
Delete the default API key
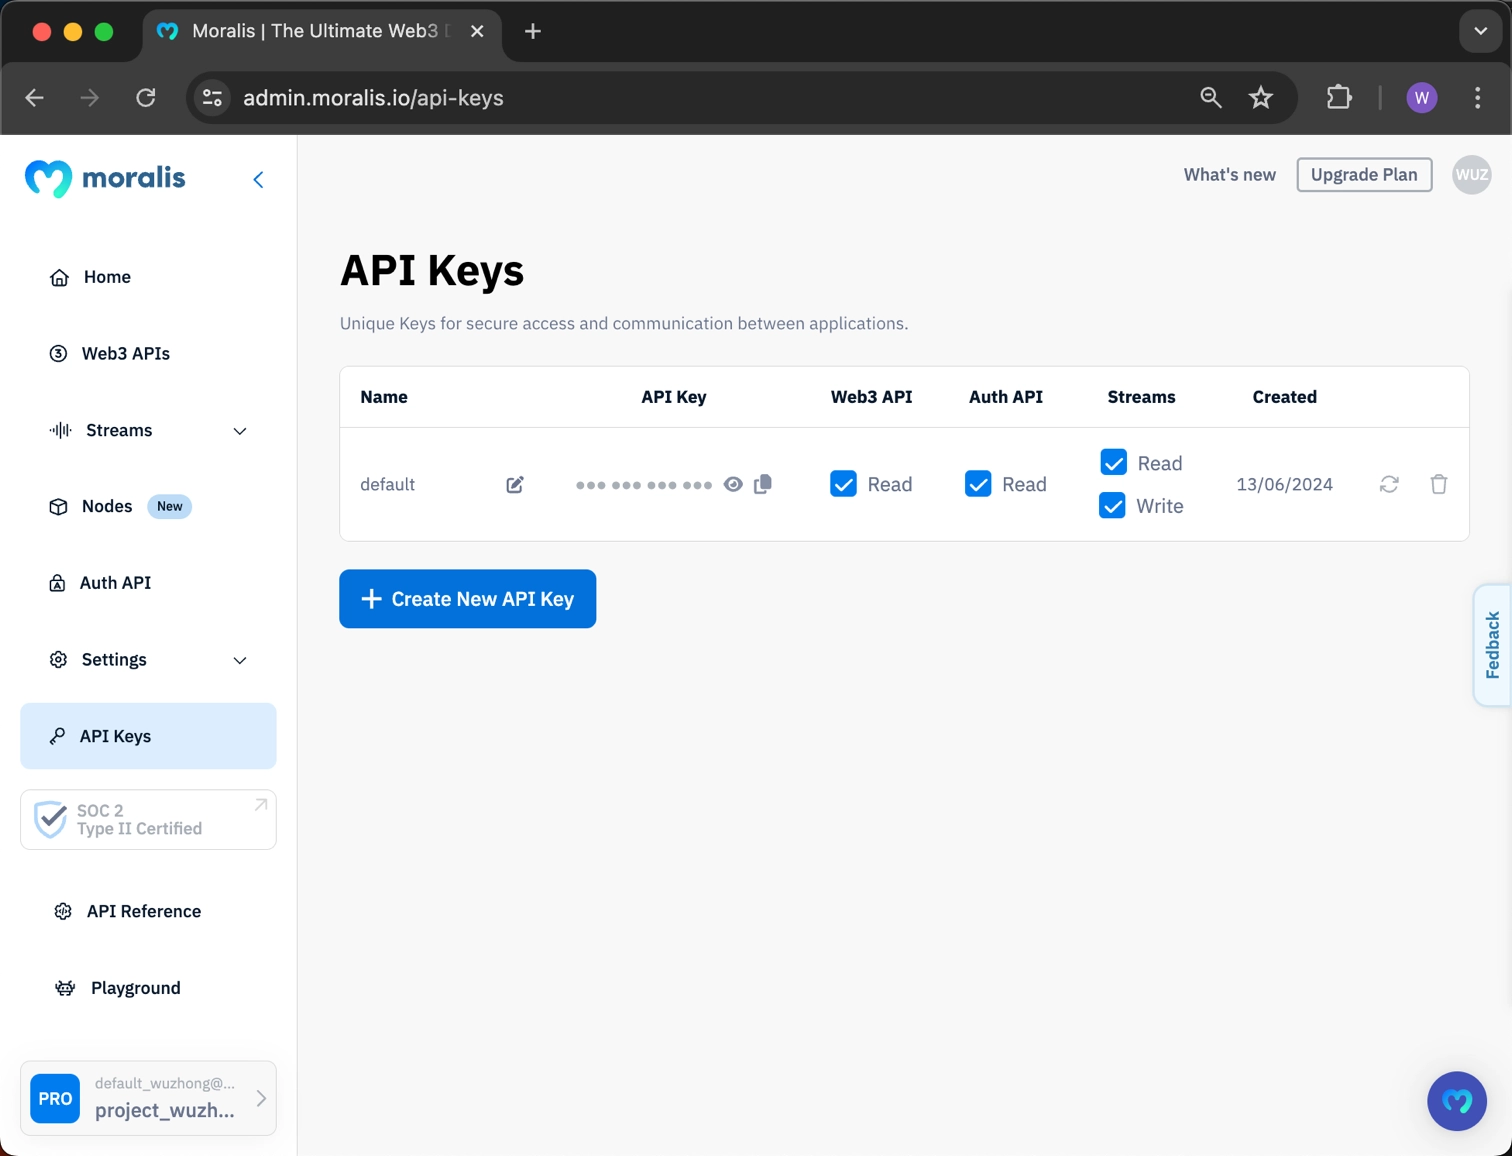1439,484
